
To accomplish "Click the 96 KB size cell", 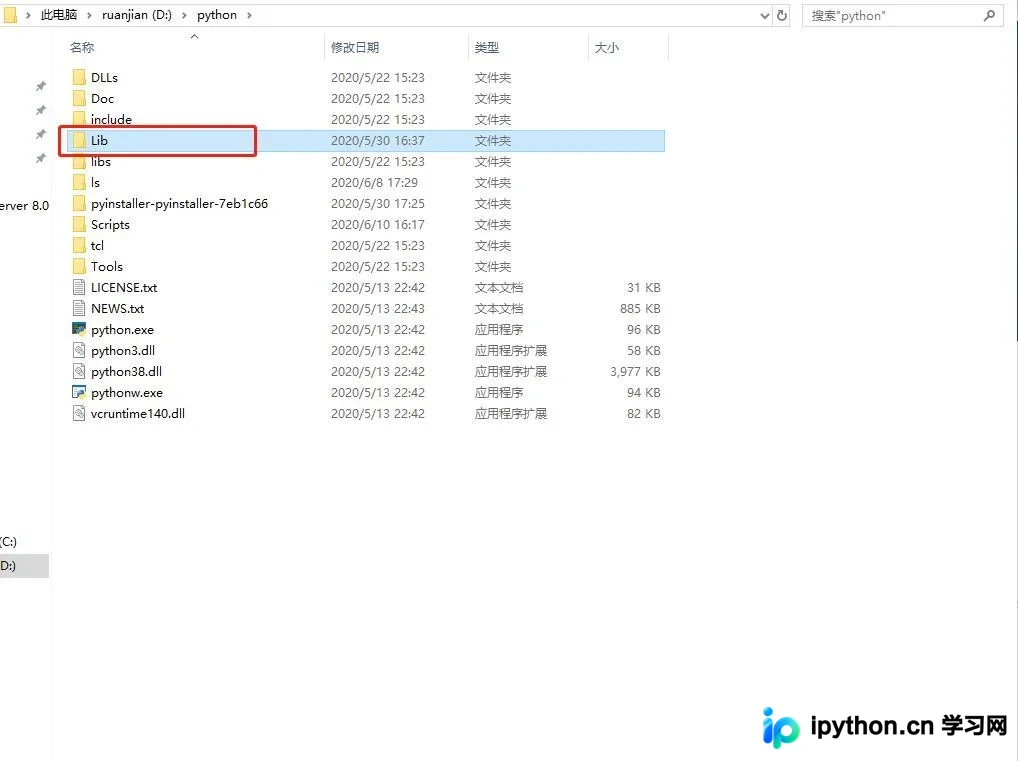I will click(643, 329).
